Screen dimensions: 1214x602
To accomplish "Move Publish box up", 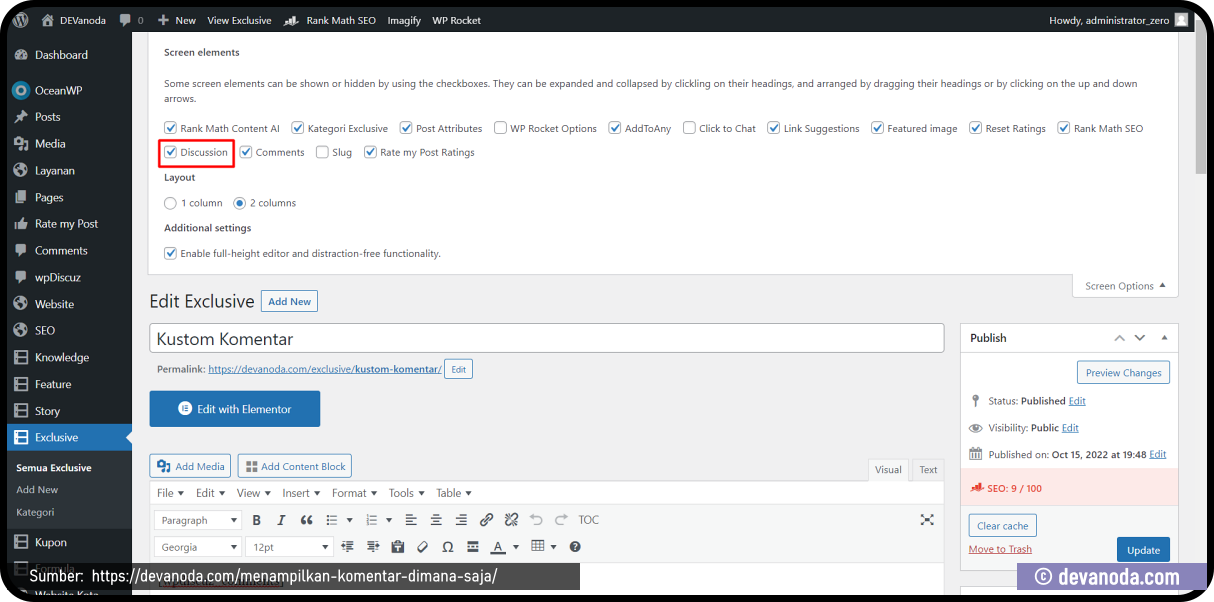I will pos(1120,338).
